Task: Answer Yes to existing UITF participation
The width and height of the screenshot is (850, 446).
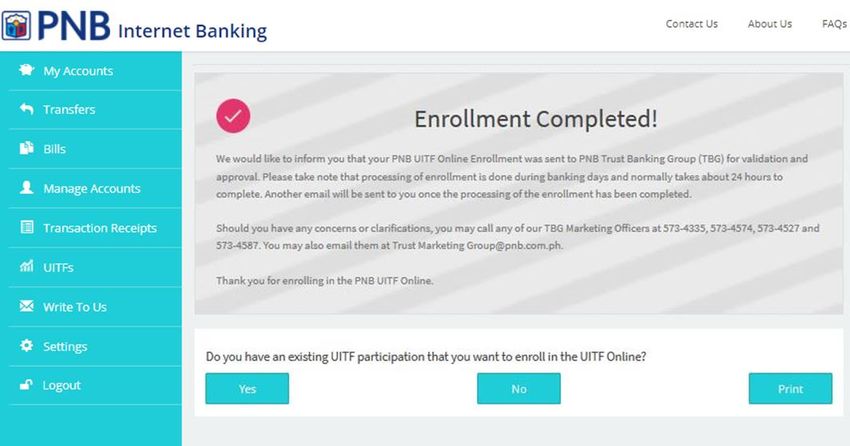Action: click(x=247, y=389)
